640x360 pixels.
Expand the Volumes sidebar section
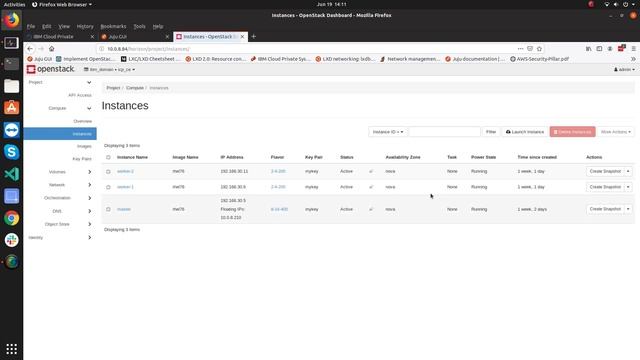(60, 172)
